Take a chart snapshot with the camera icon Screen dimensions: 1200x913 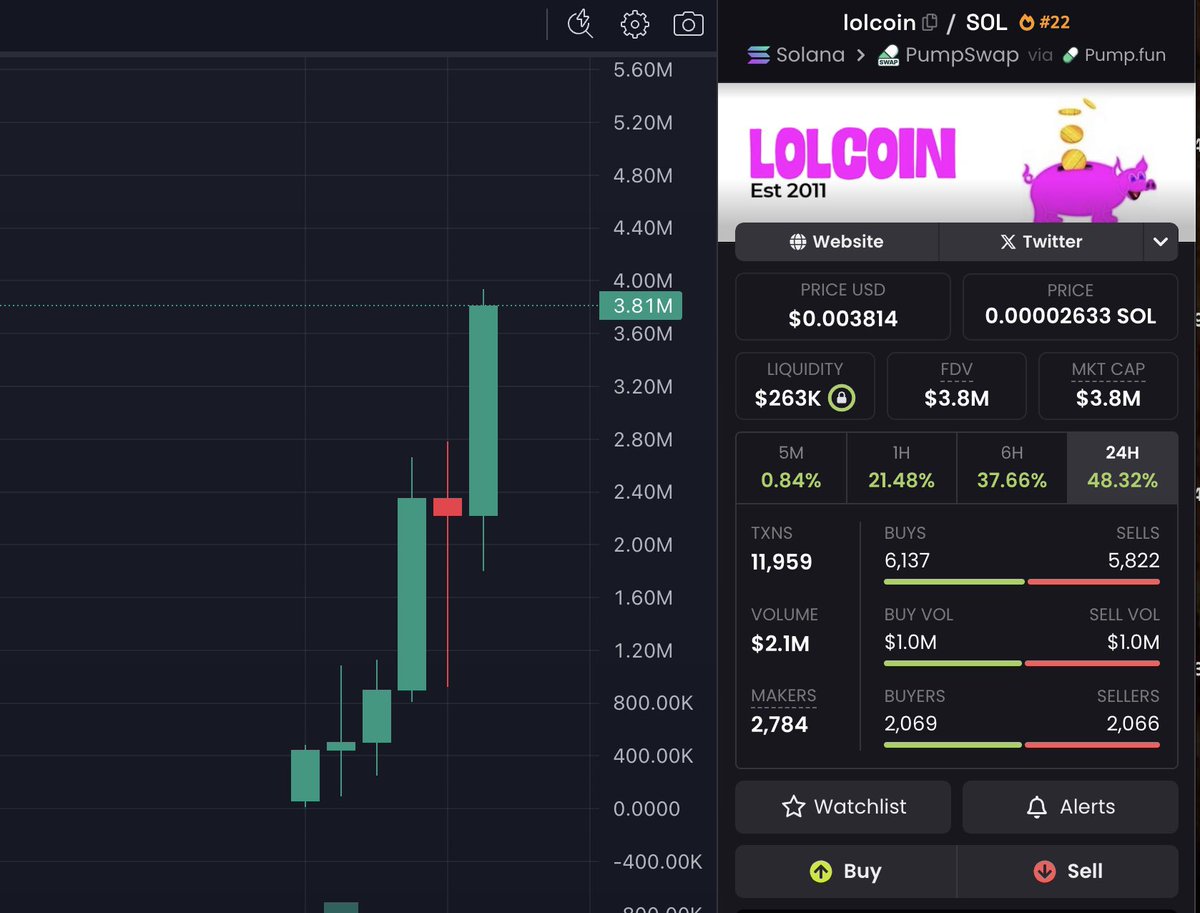(x=688, y=24)
